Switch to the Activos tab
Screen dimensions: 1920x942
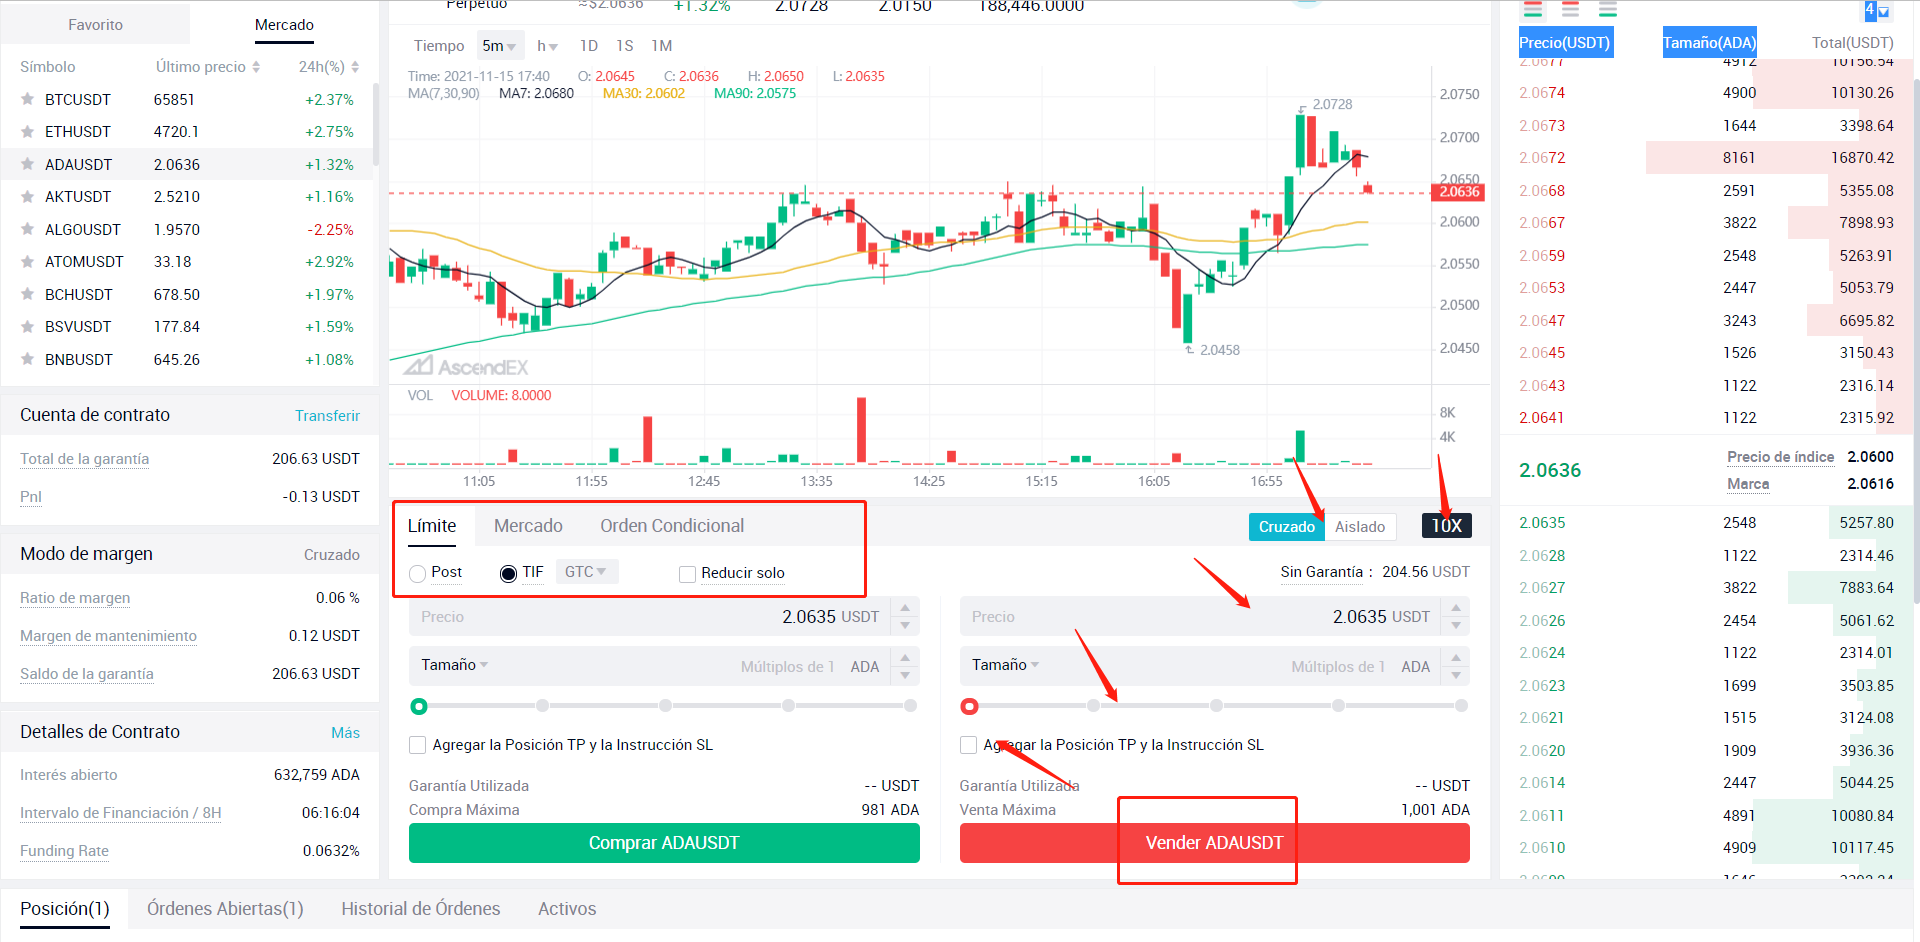point(567,909)
